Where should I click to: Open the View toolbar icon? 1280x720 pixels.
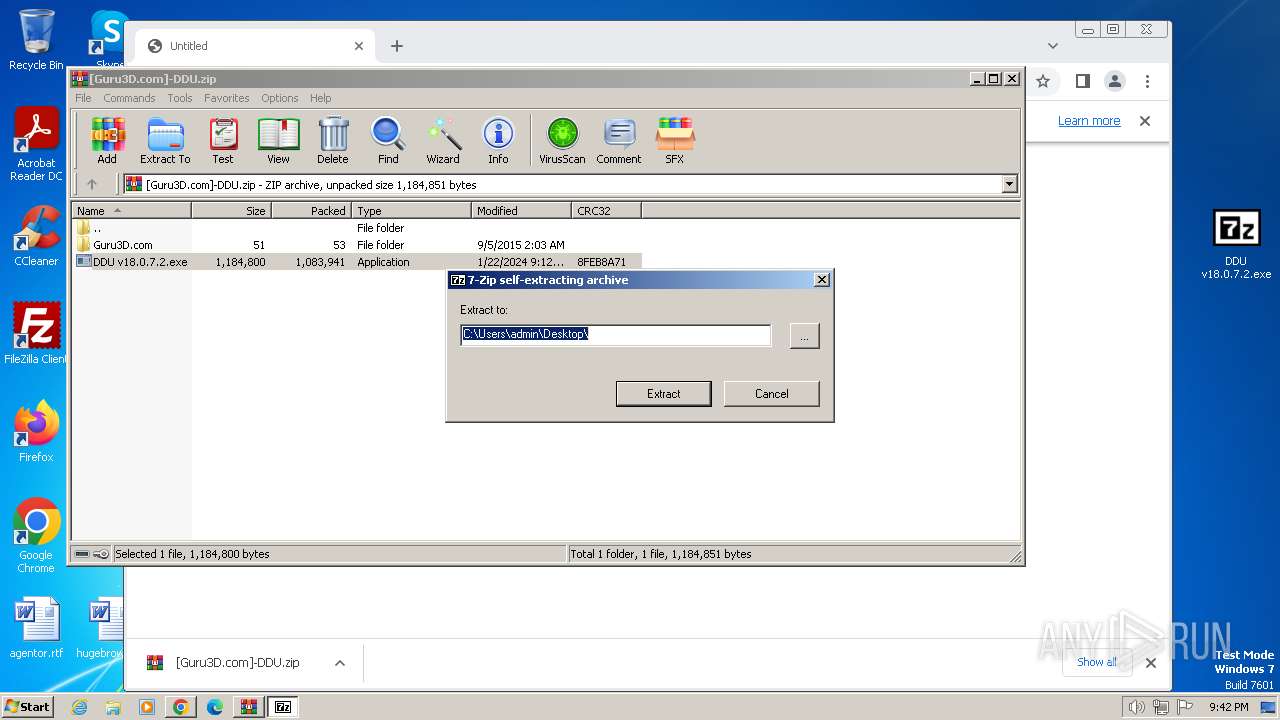278,140
